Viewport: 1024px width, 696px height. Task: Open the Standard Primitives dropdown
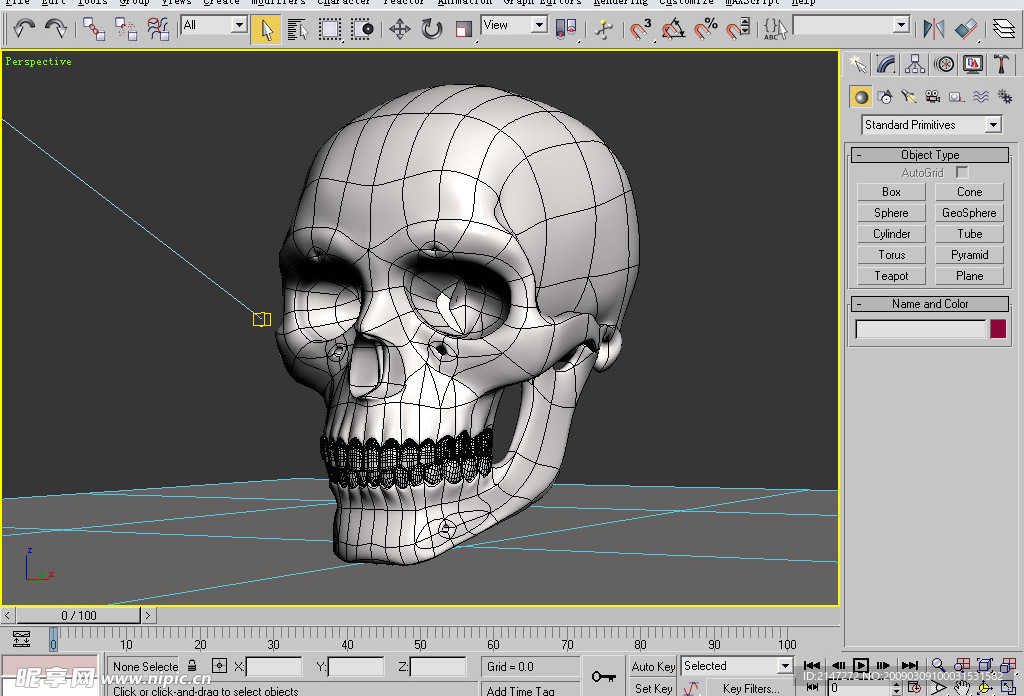(x=931, y=125)
